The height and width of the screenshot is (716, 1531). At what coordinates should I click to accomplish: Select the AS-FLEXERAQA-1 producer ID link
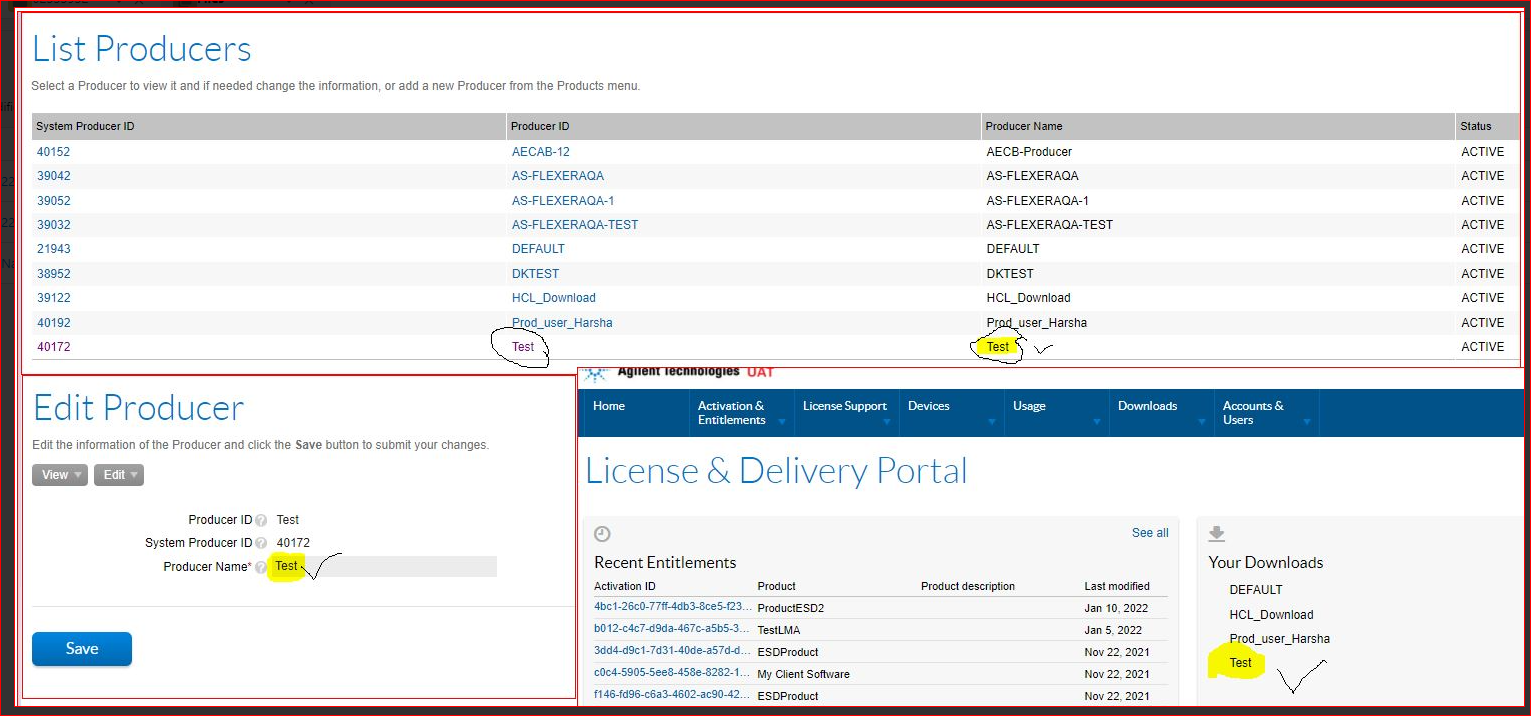pyautogui.click(x=563, y=201)
